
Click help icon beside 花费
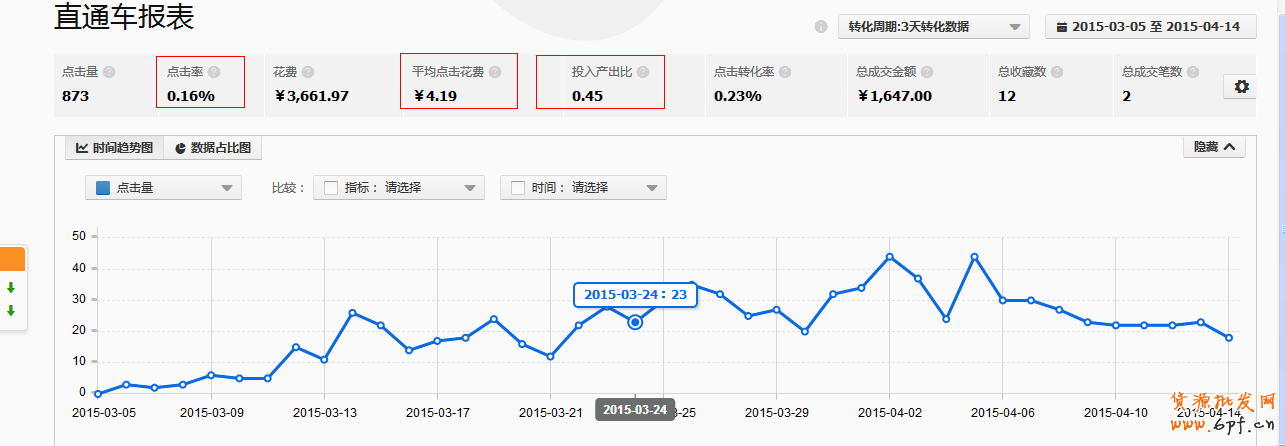click(308, 72)
